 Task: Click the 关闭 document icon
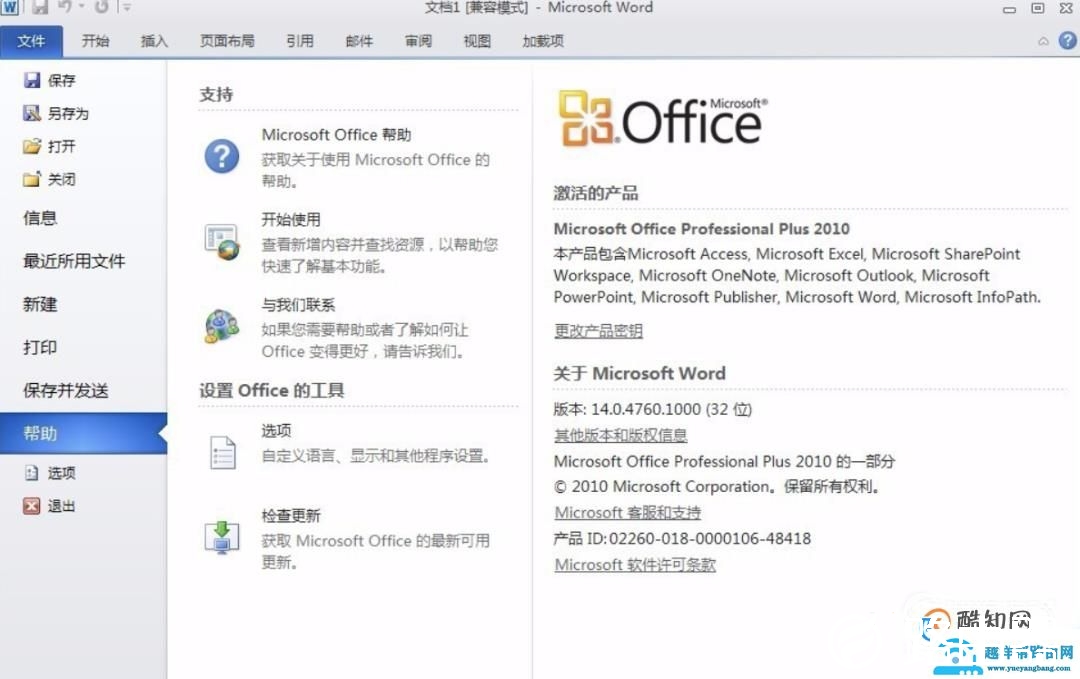[32, 179]
